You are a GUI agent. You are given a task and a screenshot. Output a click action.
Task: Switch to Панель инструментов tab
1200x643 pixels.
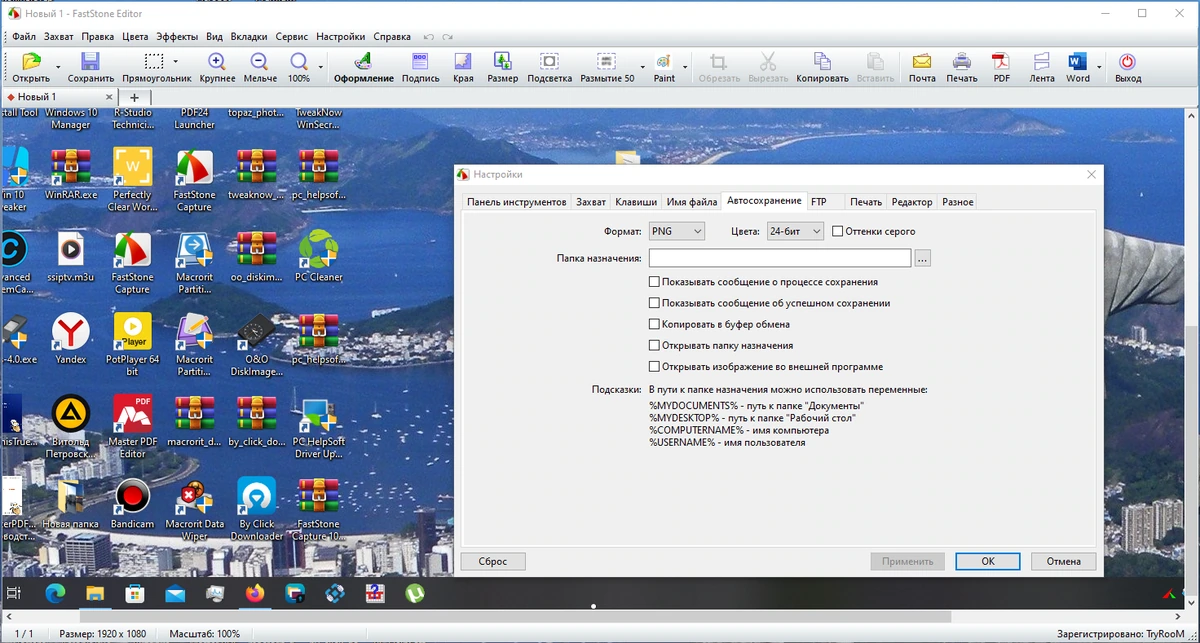pos(517,202)
